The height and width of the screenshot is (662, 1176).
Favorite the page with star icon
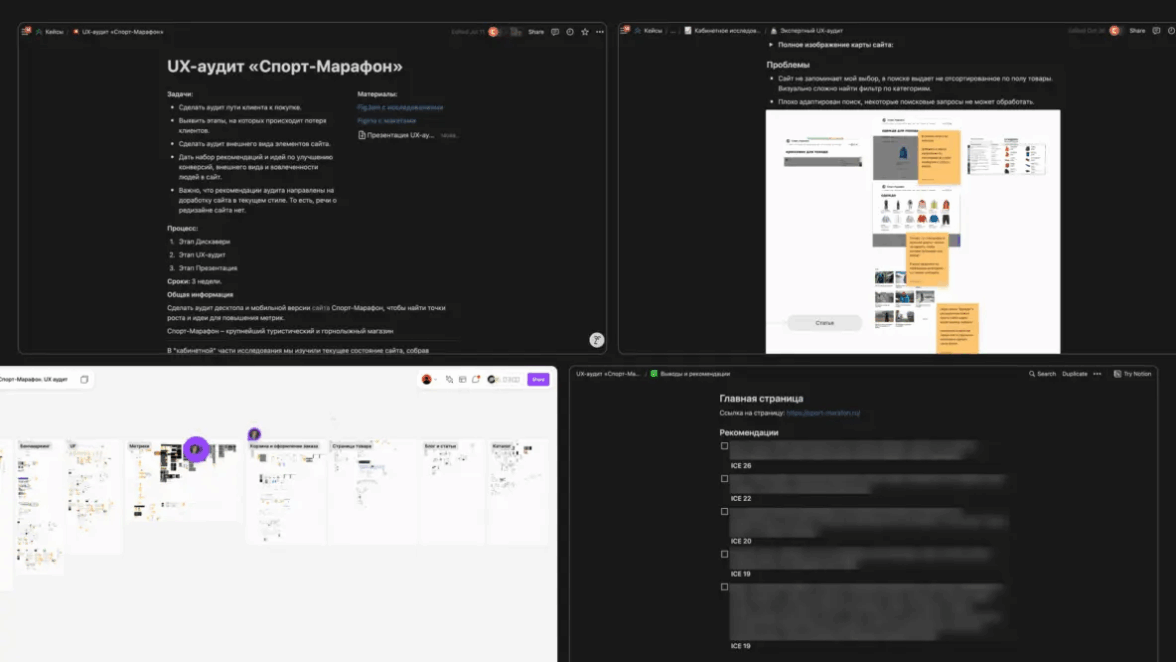click(585, 32)
